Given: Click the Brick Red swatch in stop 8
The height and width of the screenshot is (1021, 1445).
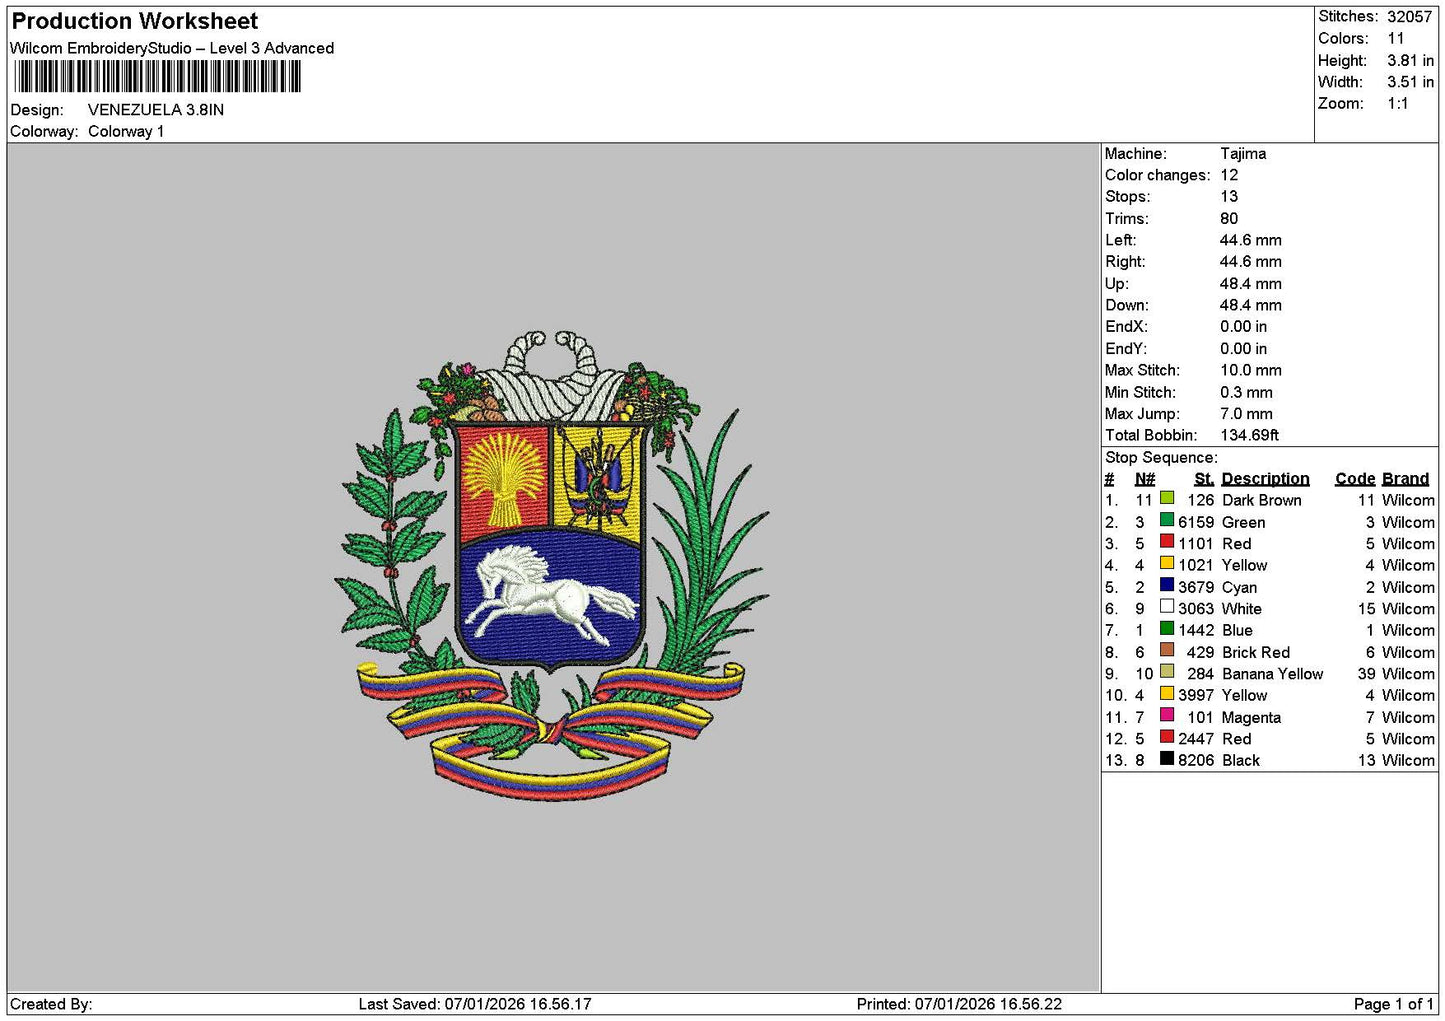Looking at the screenshot, I should click(x=1167, y=650).
